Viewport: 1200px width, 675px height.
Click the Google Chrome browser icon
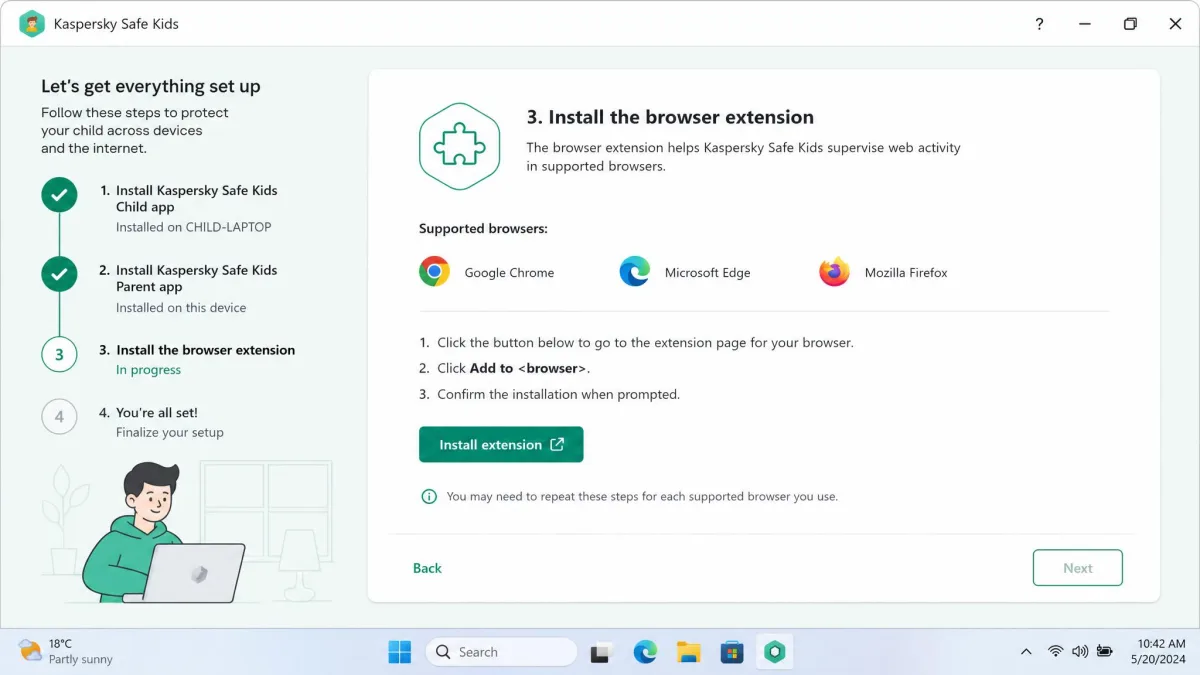[x=434, y=272]
